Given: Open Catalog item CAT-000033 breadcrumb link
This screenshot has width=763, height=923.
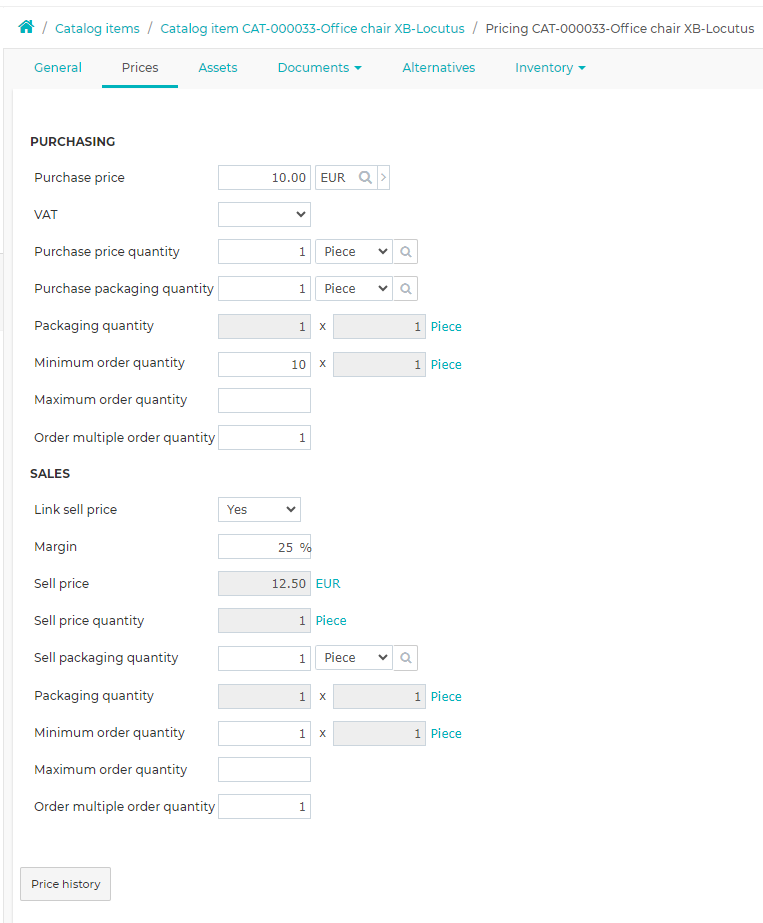Looking at the screenshot, I should click(312, 28).
